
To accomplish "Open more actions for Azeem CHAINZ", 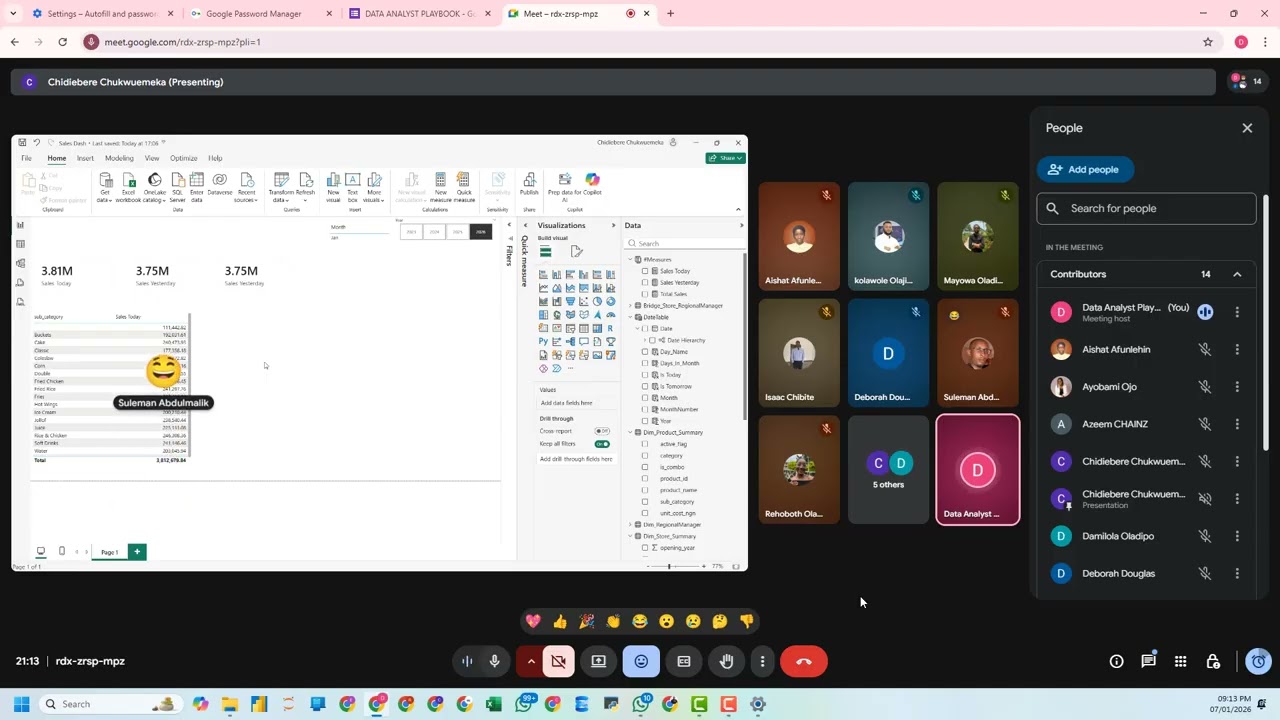I will (x=1237, y=424).
